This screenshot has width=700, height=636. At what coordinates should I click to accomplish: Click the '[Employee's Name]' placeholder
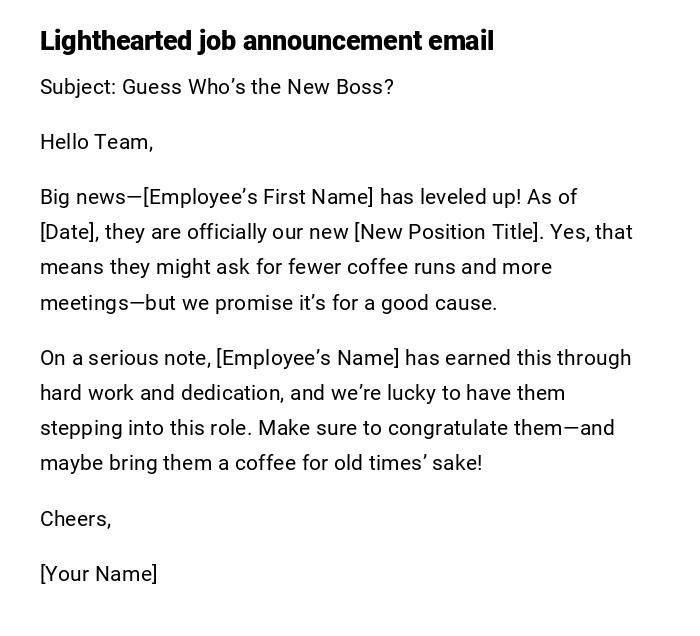coord(307,358)
